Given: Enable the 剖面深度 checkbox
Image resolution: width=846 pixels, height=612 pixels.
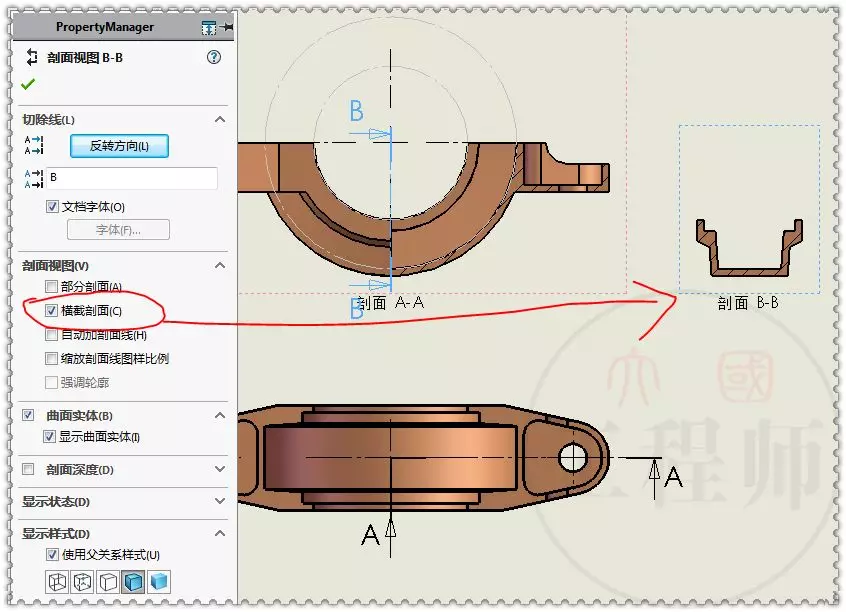Looking at the screenshot, I should pos(28,468).
